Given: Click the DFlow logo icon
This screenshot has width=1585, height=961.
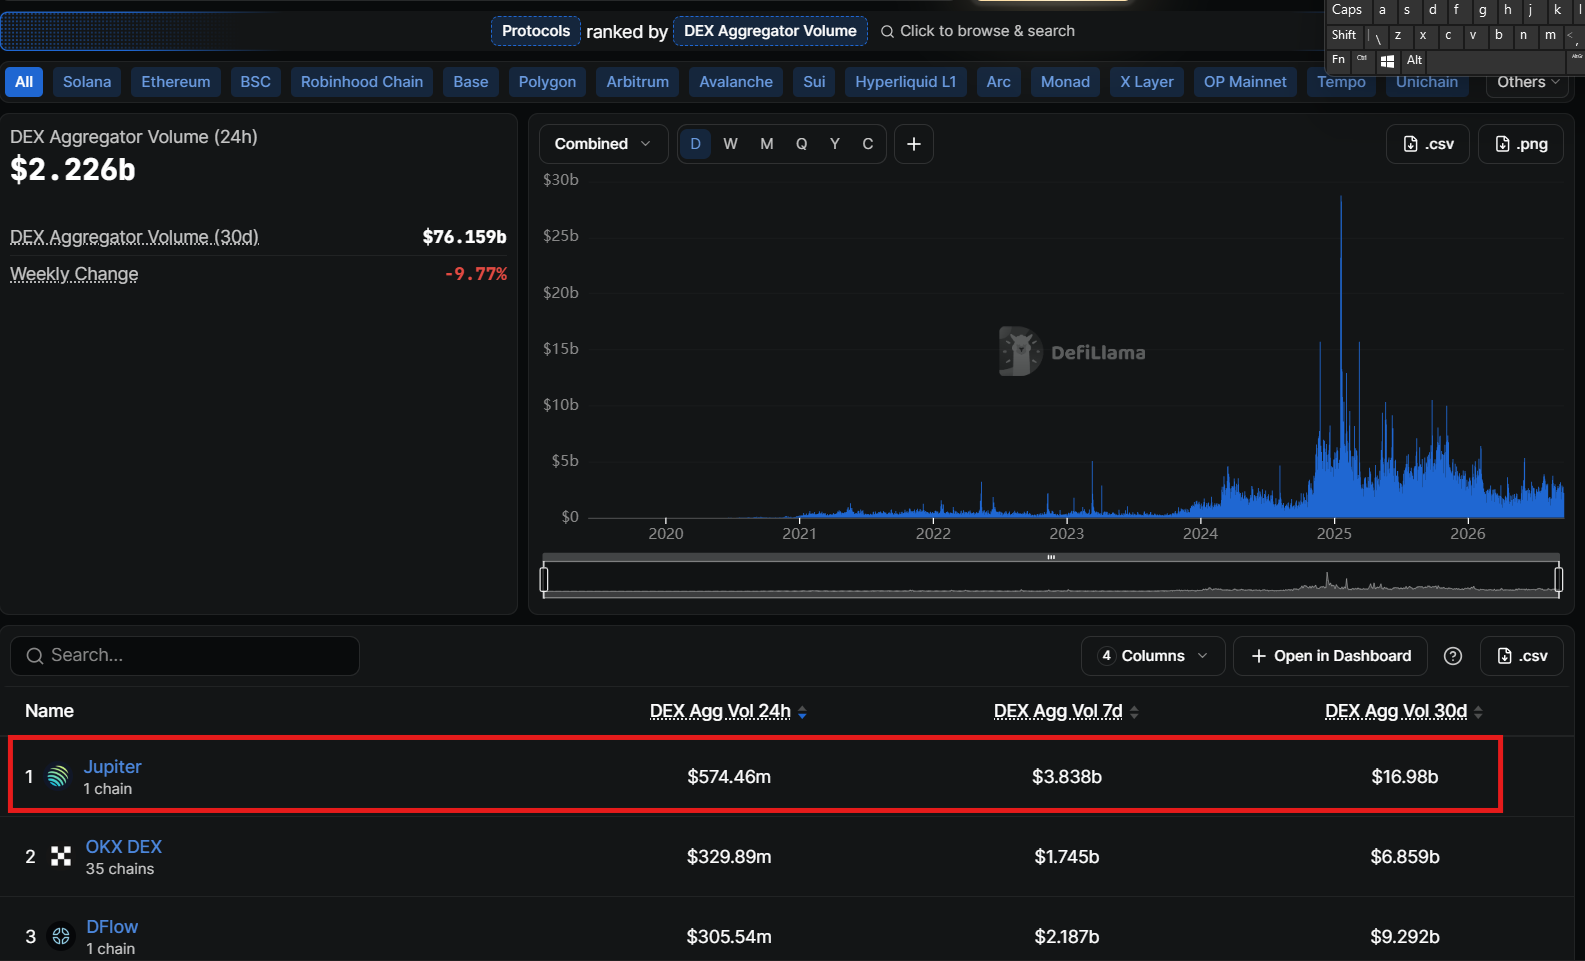Looking at the screenshot, I should coord(61,936).
